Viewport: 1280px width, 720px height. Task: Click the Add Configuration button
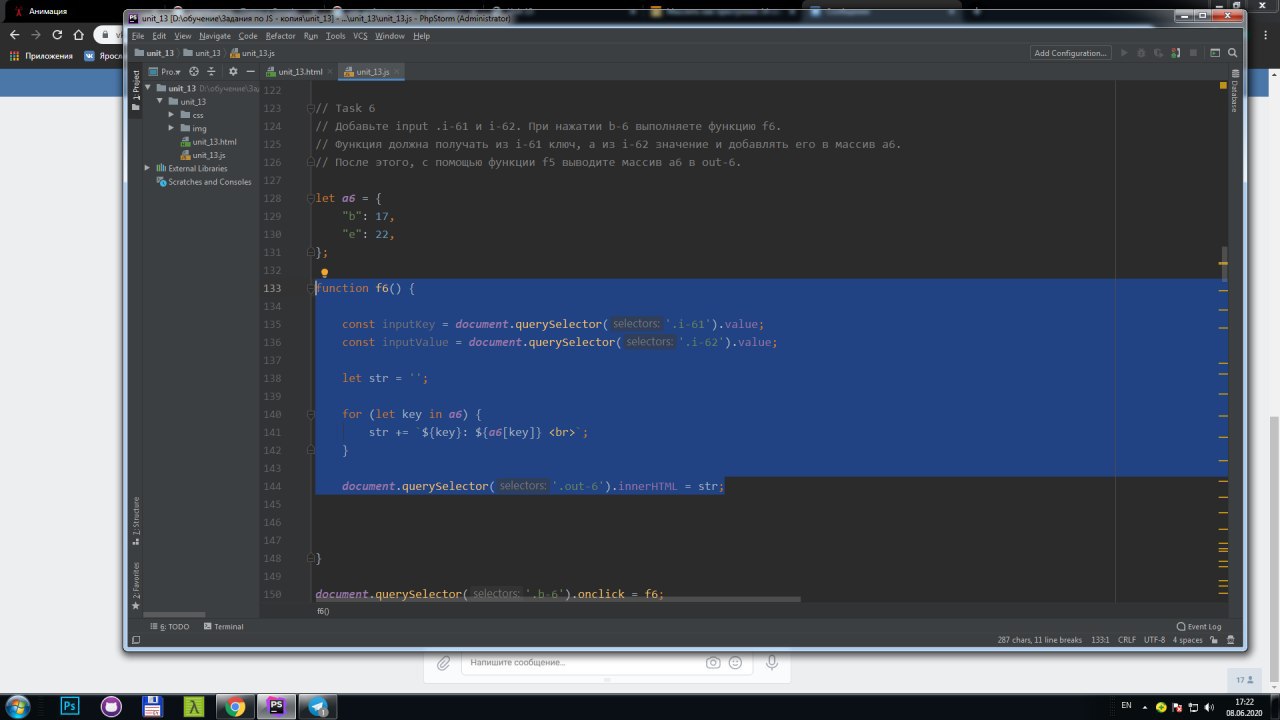1071,53
